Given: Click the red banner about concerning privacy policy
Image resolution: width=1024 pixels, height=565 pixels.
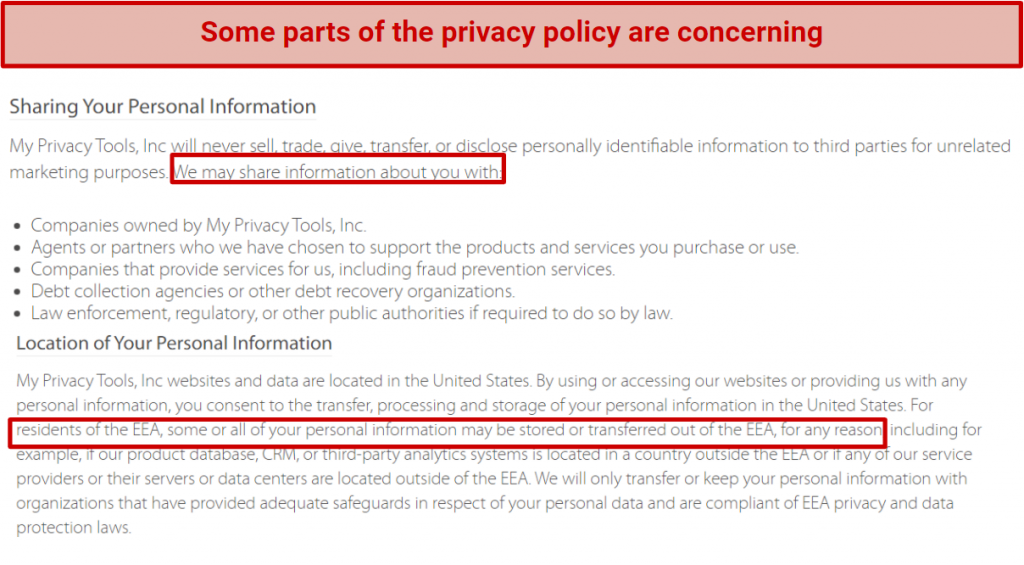Looking at the screenshot, I should coord(511,33).
